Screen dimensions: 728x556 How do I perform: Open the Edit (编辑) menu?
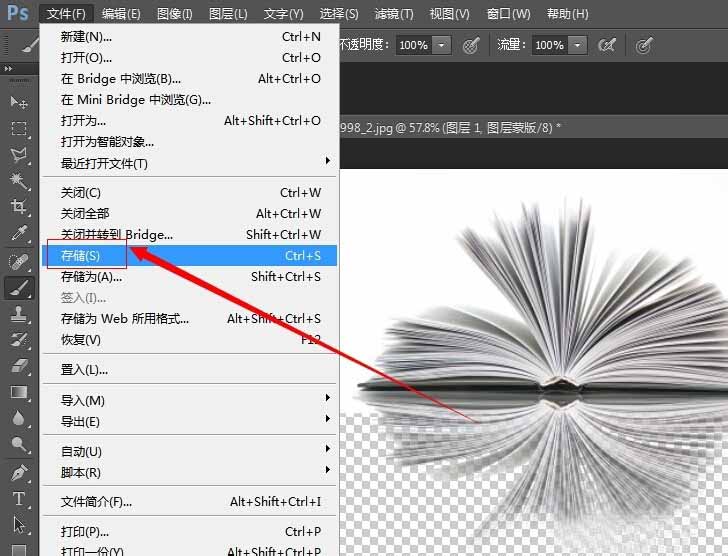[x=121, y=13]
